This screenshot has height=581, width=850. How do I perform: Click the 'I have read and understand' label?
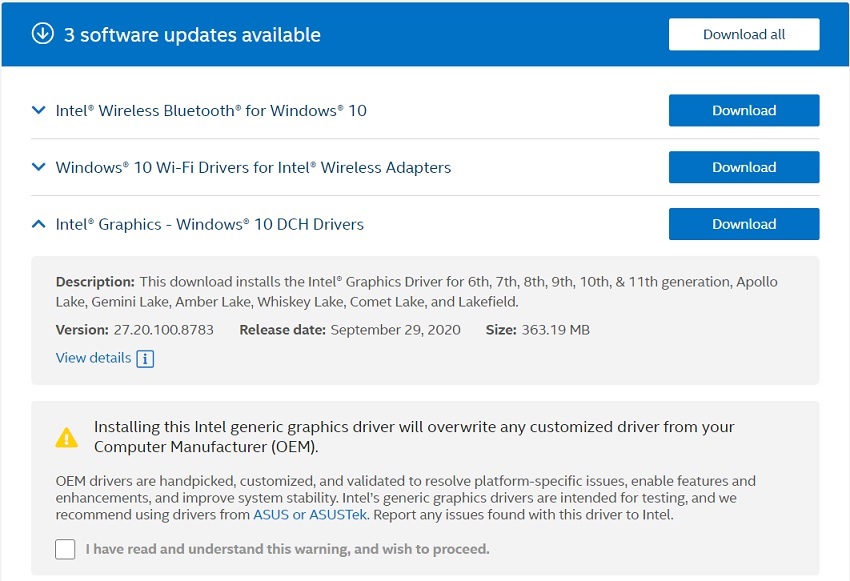pos(287,549)
